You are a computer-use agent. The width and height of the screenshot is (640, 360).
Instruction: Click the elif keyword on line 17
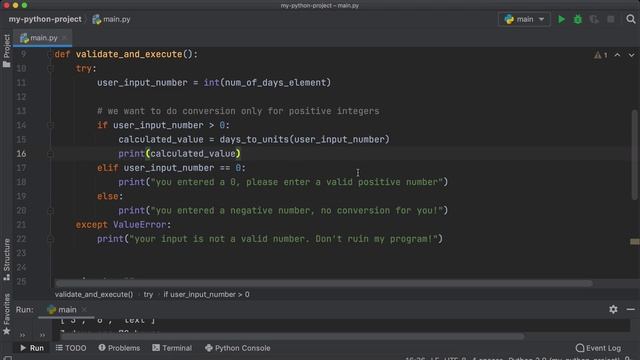tap(108, 168)
